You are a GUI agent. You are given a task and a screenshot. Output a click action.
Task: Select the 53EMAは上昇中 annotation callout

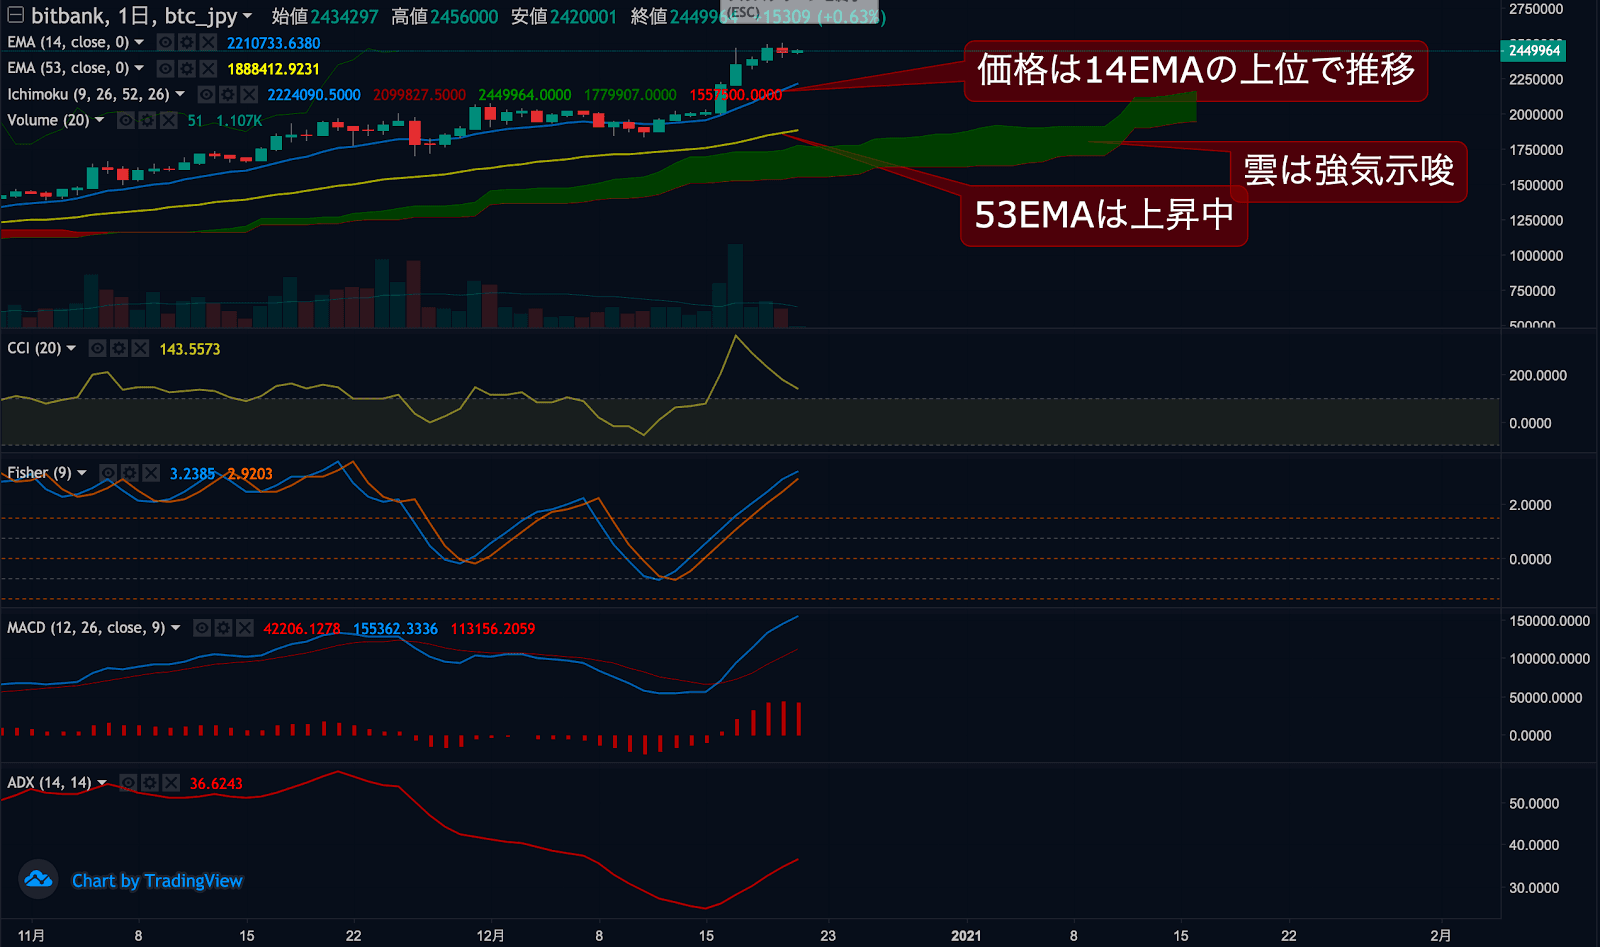(x=1103, y=215)
